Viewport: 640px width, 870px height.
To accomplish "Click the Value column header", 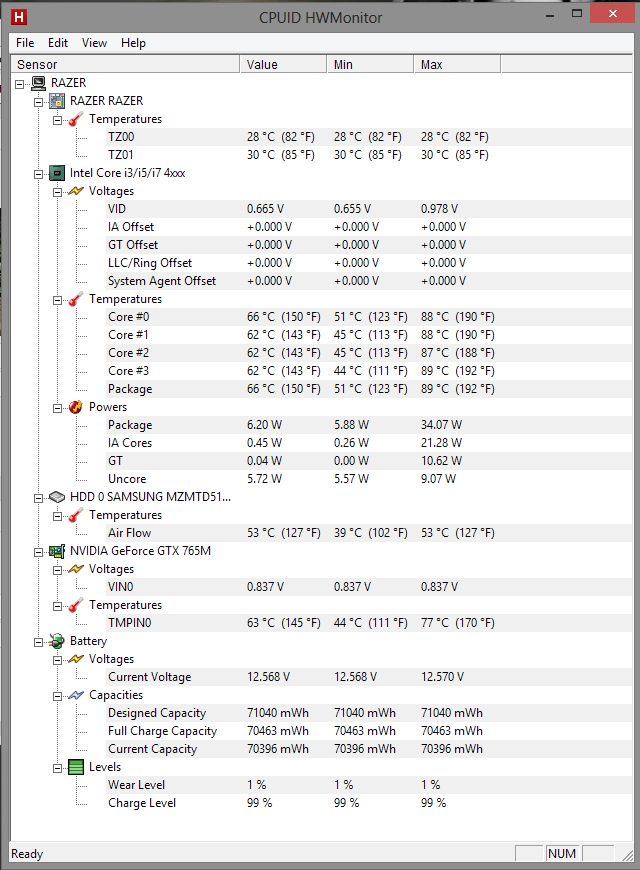I will [x=283, y=64].
